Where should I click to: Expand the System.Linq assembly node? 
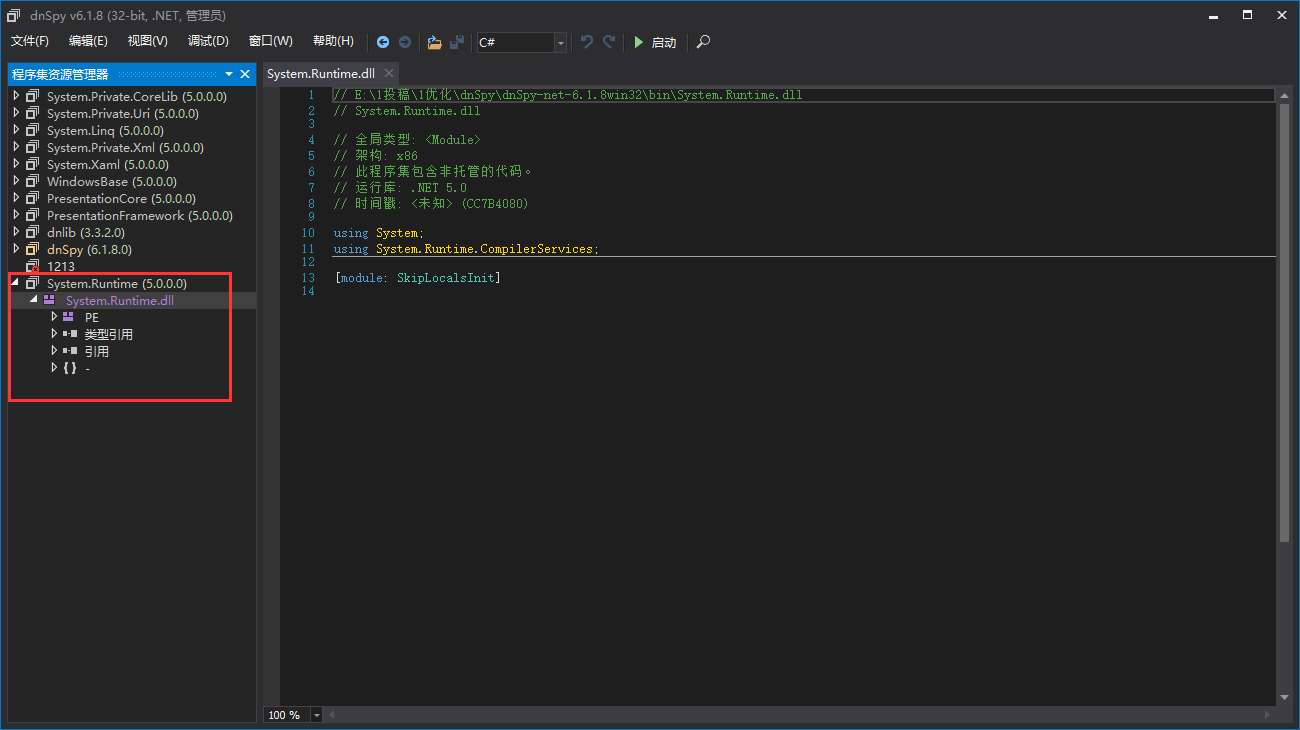click(x=15, y=130)
